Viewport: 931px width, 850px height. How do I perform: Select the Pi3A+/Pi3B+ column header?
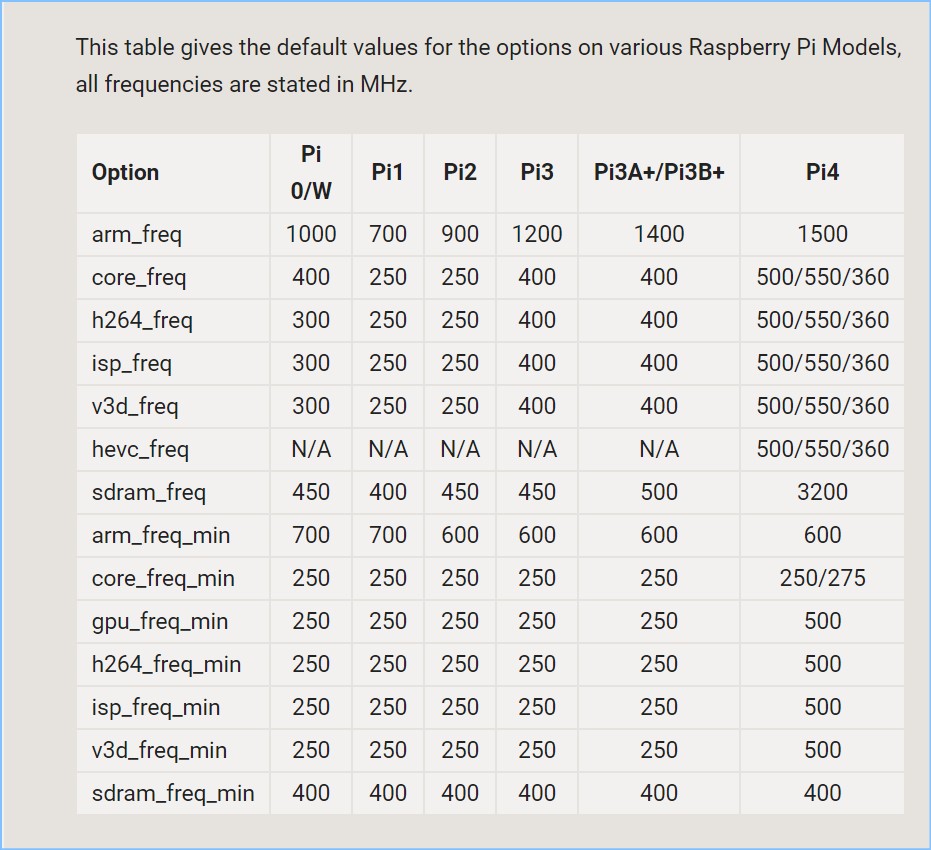pos(659,172)
